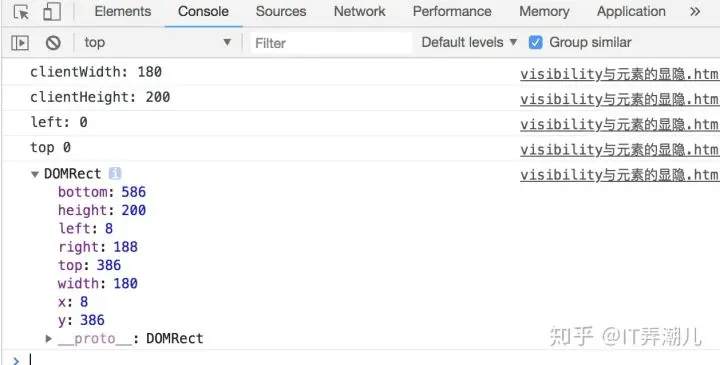This screenshot has height=365, width=720.
Task: Switch to the Network tab
Action: tap(360, 11)
